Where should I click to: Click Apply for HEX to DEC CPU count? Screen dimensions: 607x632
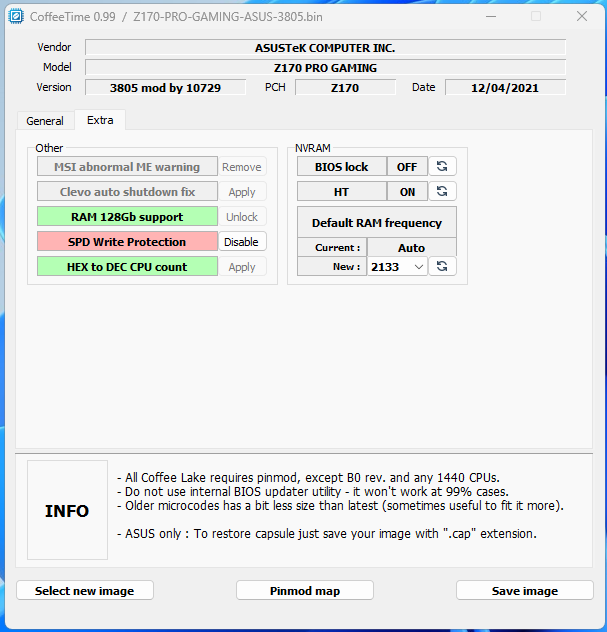242,267
